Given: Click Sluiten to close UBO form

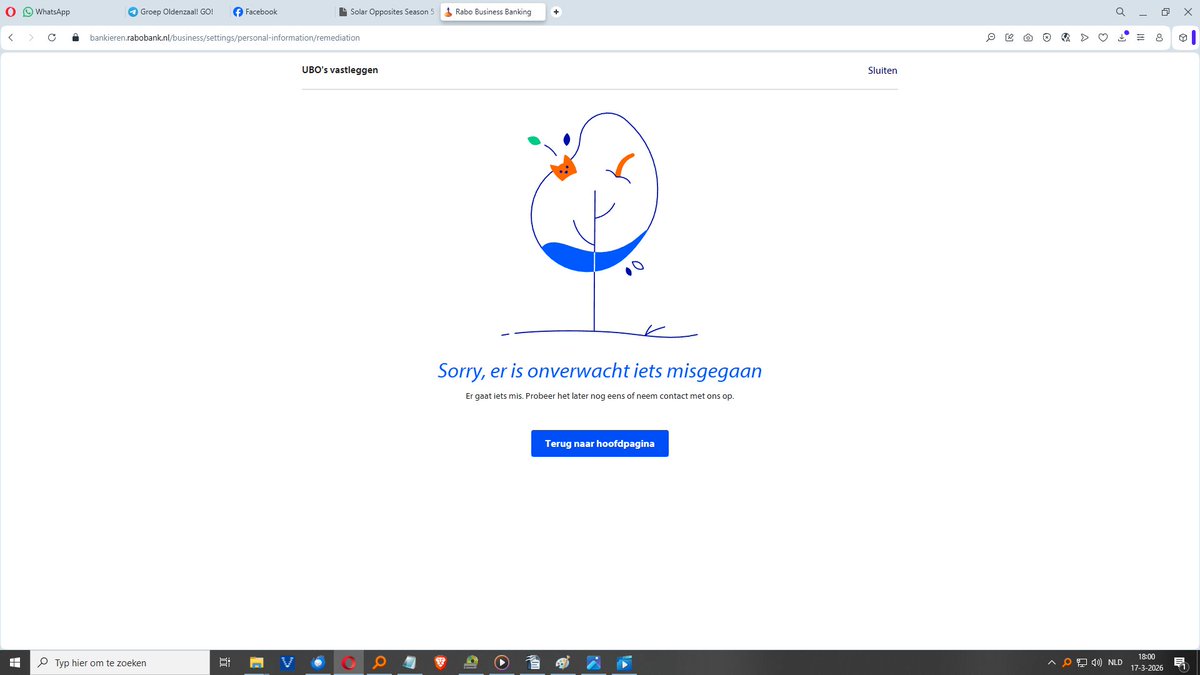Looking at the screenshot, I should tap(882, 70).
